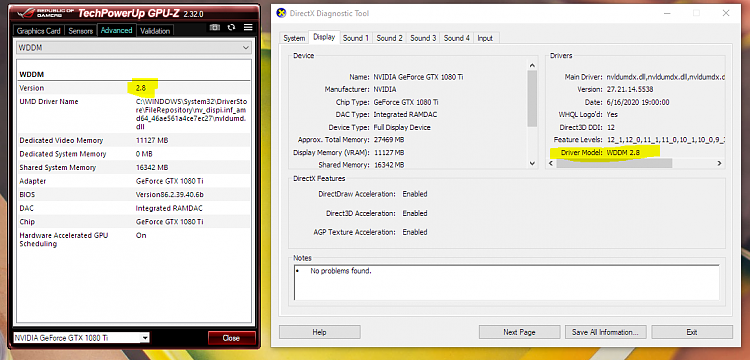Minimize the DirectX Diagnostic Tool window
750x360 pixels.
[x=667, y=13]
